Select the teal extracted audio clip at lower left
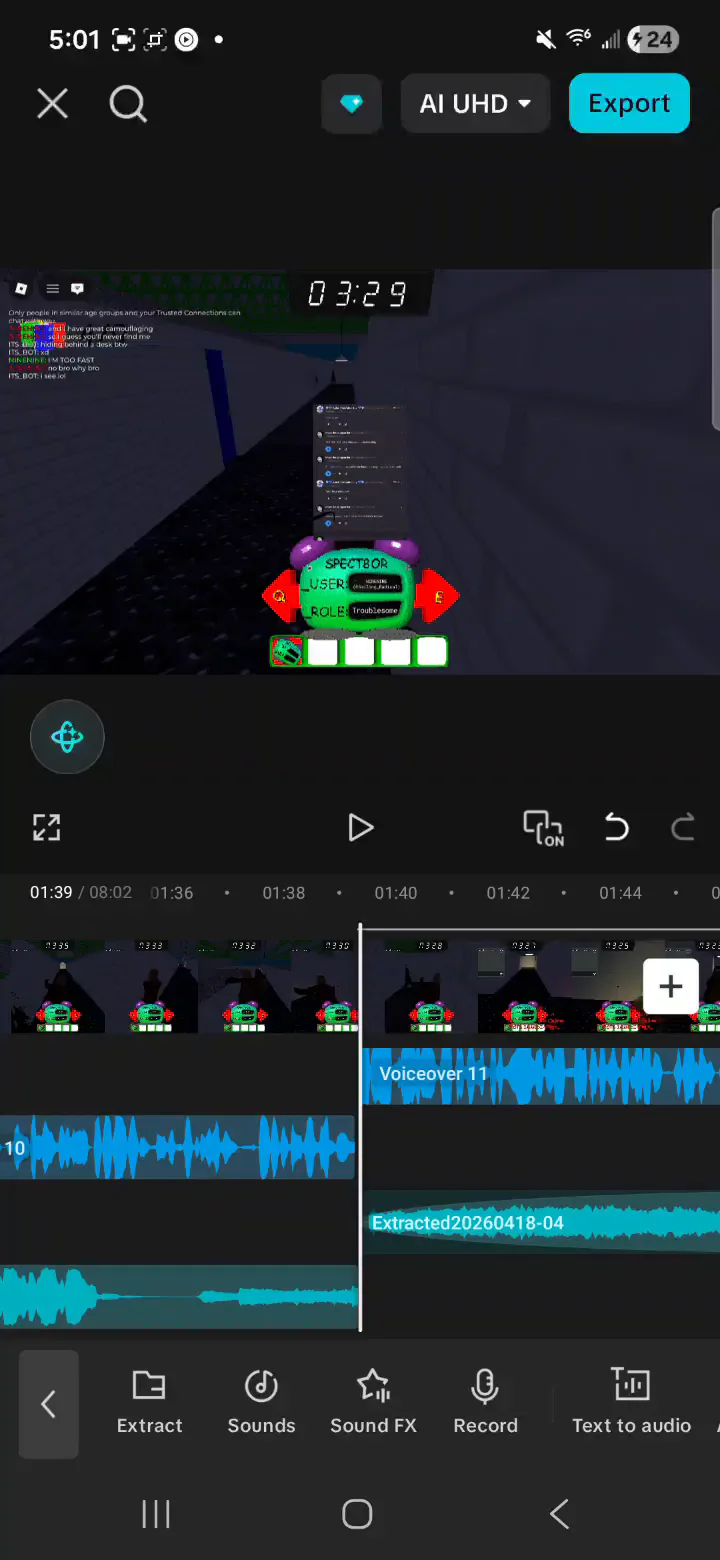Screen dimensions: 720x1560 (178, 1297)
